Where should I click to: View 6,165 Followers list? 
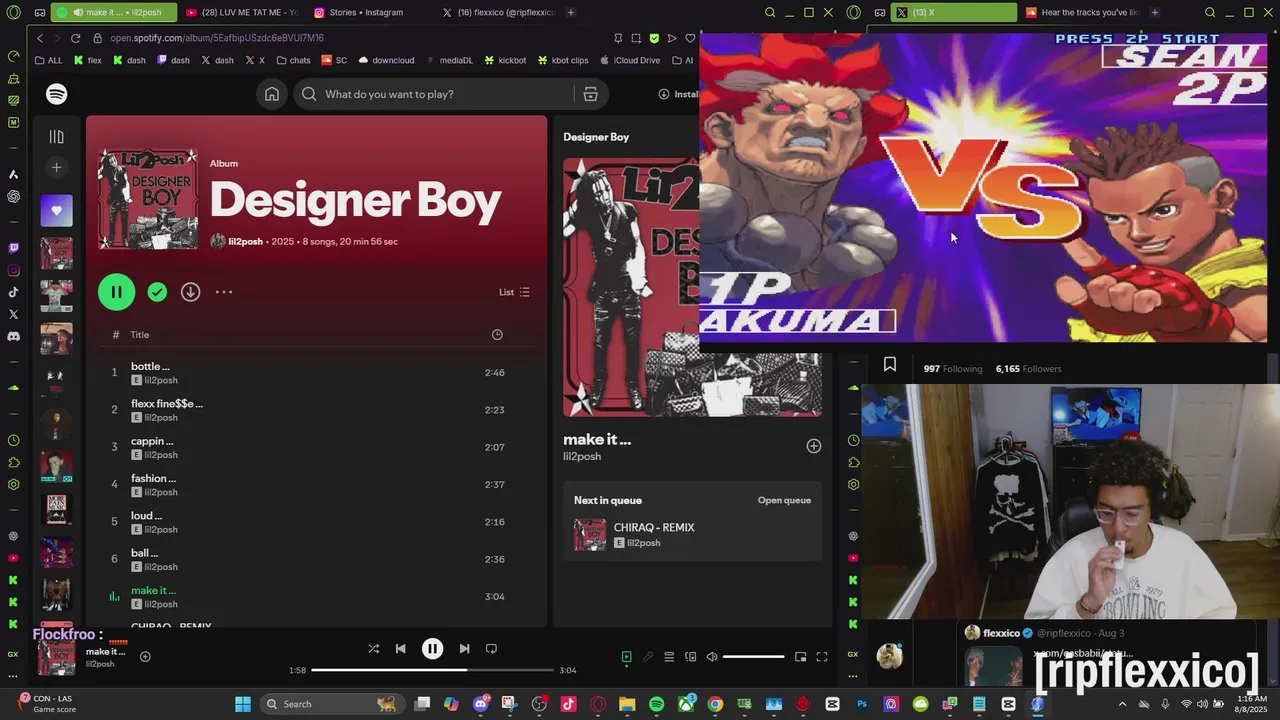(1028, 369)
